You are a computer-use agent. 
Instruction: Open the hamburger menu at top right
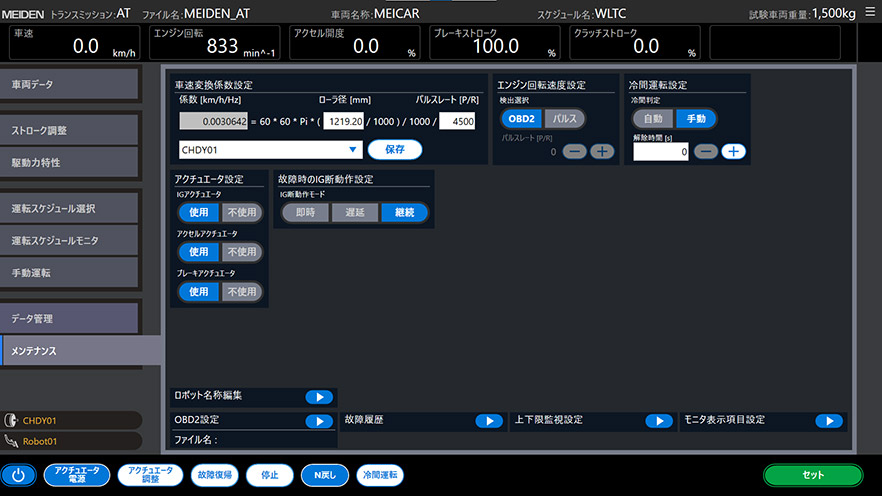click(x=870, y=12)
